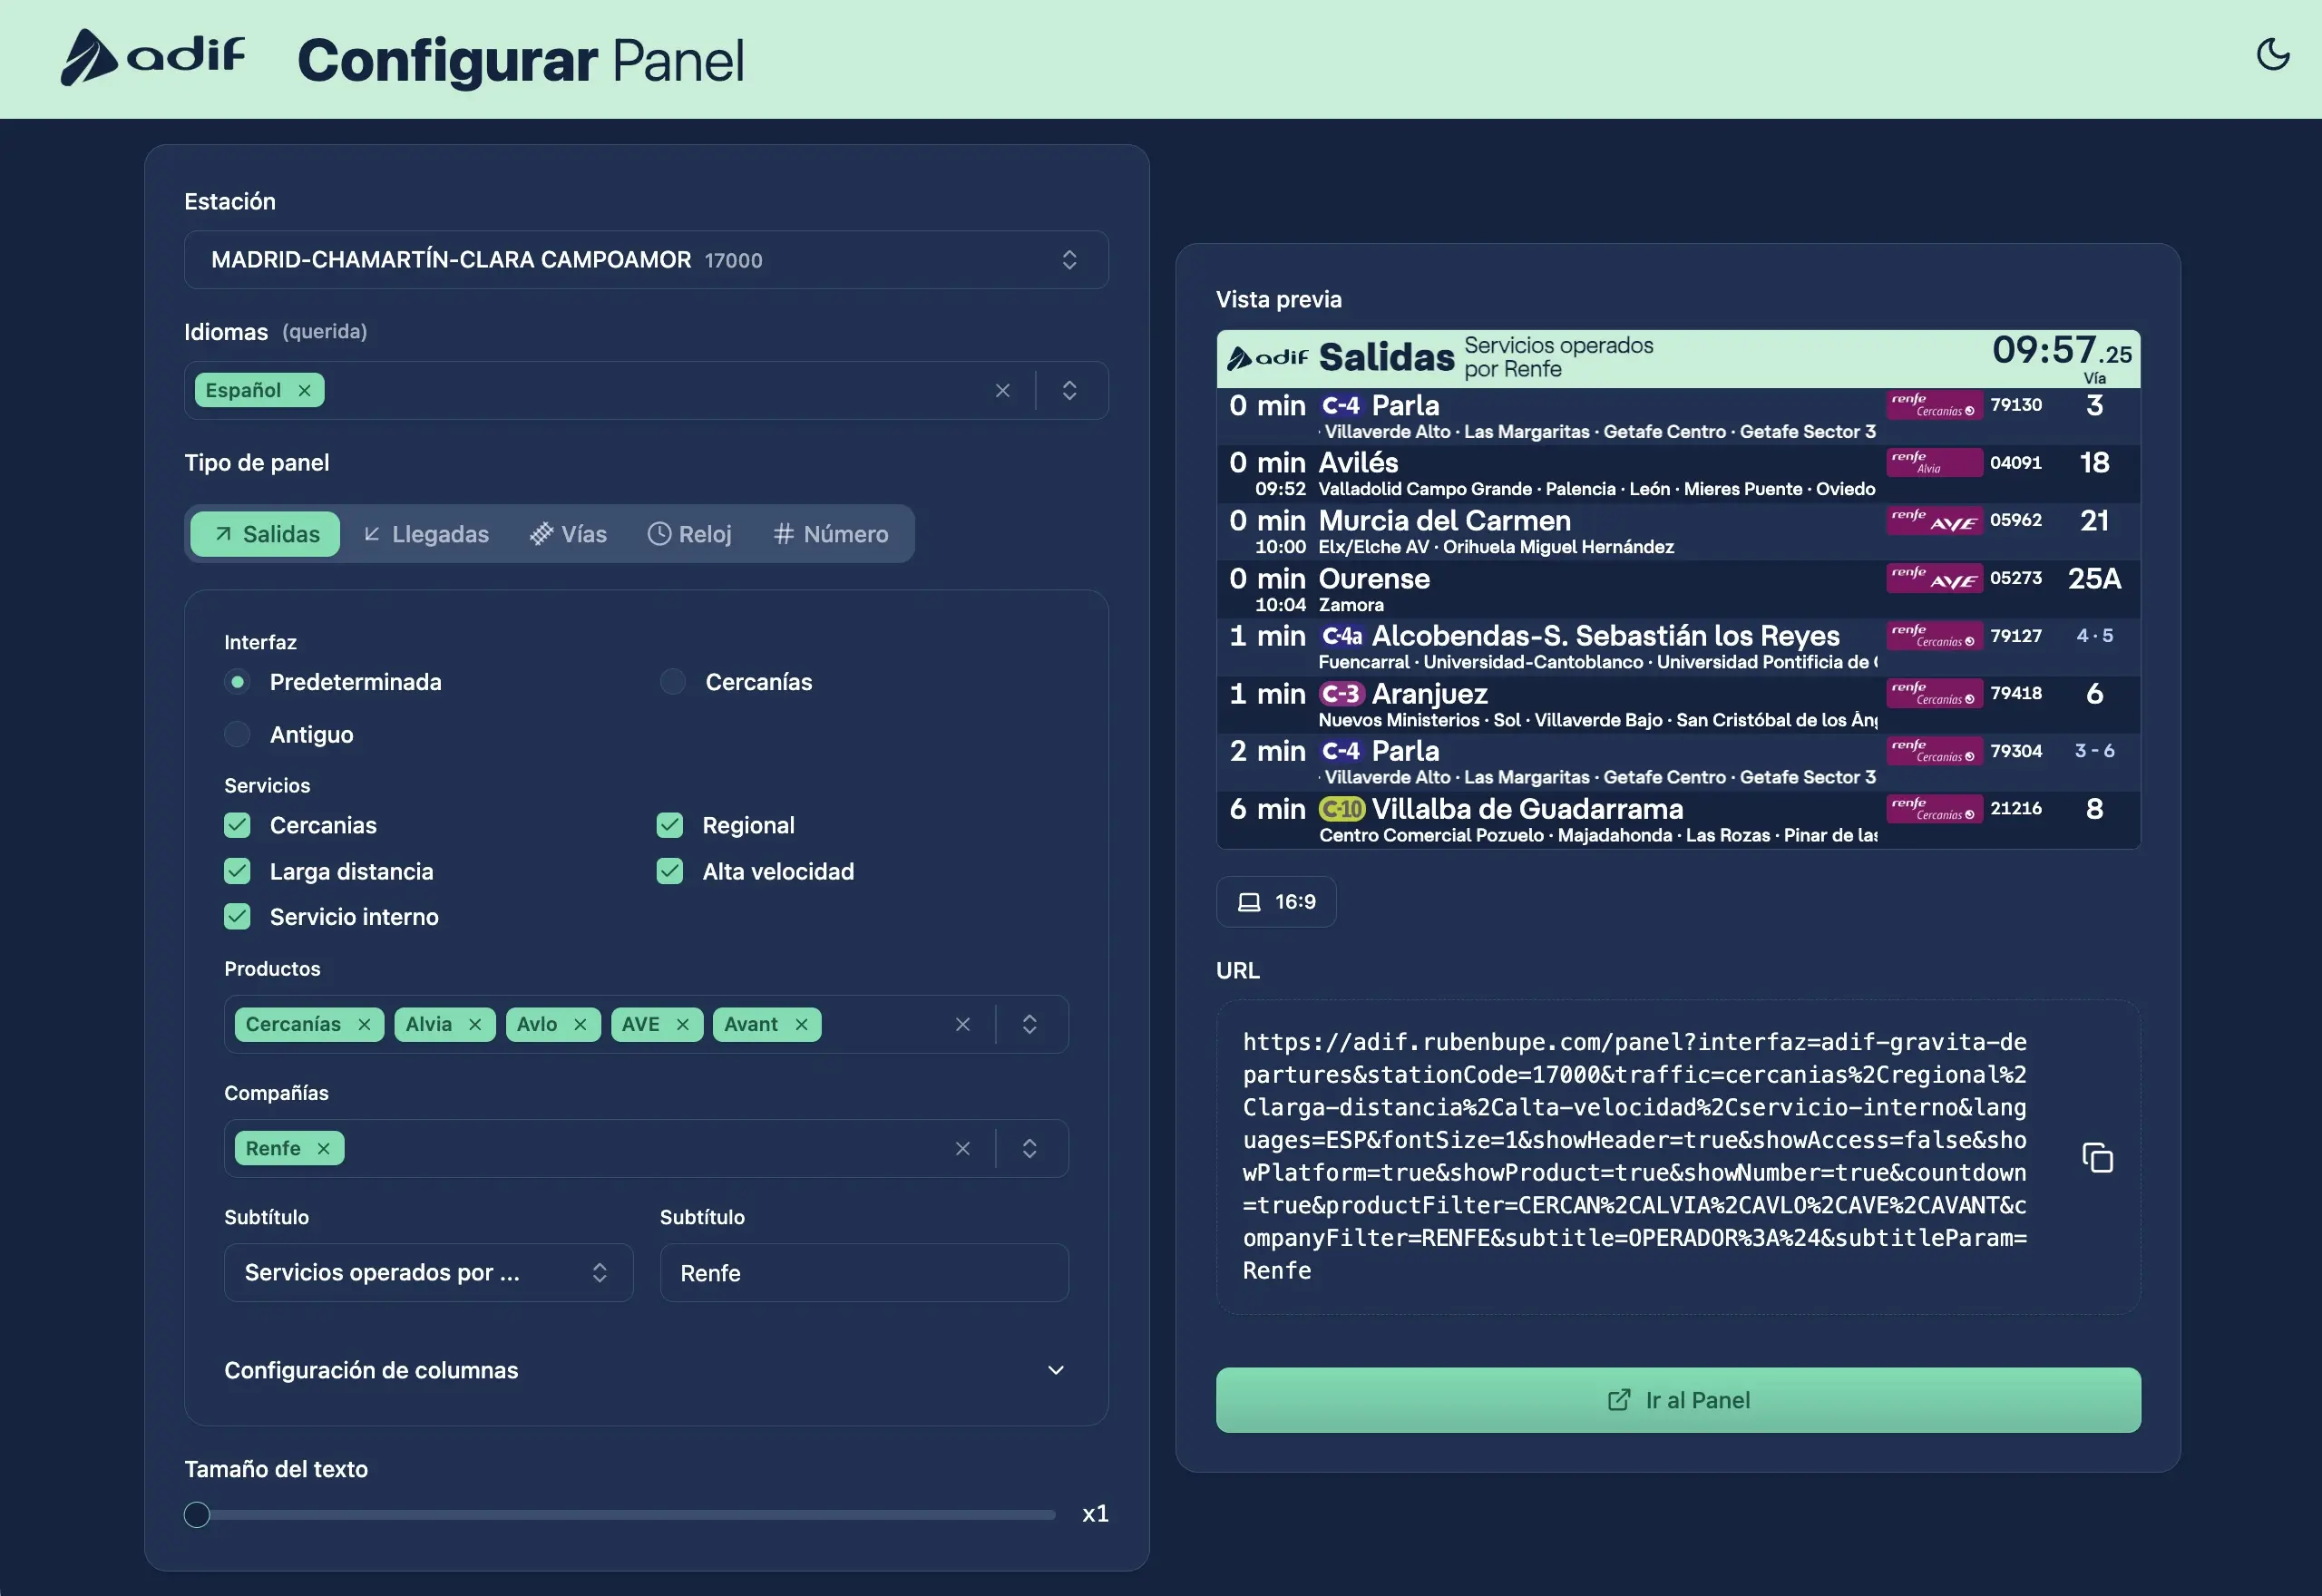Click the 09:57 clock in preview header

(x=2061, y=351)
